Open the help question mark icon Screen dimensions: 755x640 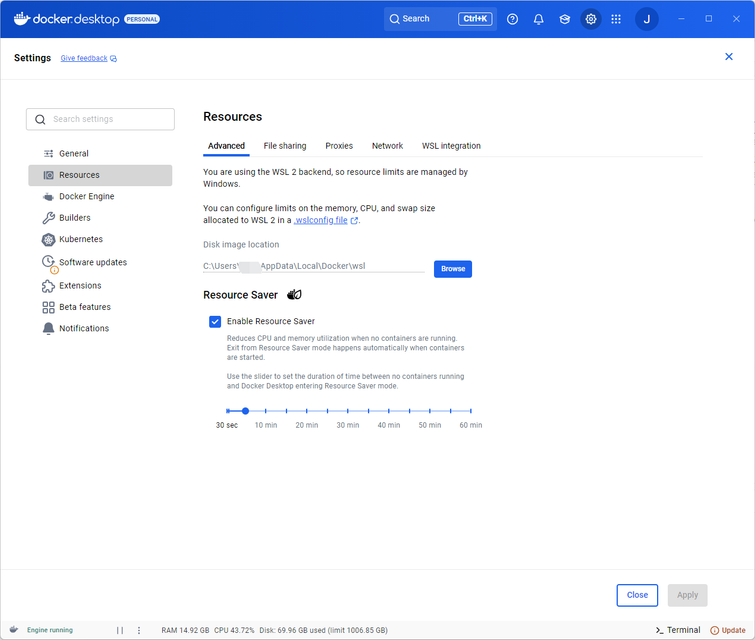click(512, 19)
